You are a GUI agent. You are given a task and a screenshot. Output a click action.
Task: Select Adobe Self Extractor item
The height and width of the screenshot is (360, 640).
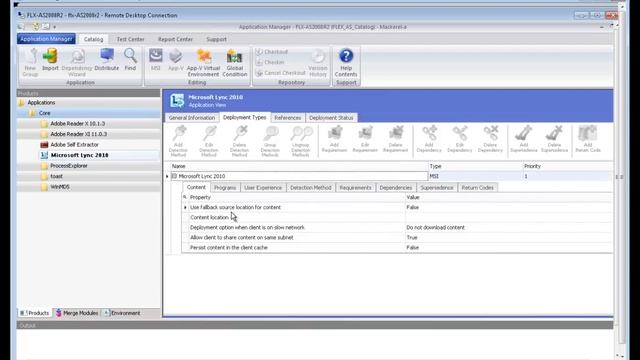click(x=74, y=145)
